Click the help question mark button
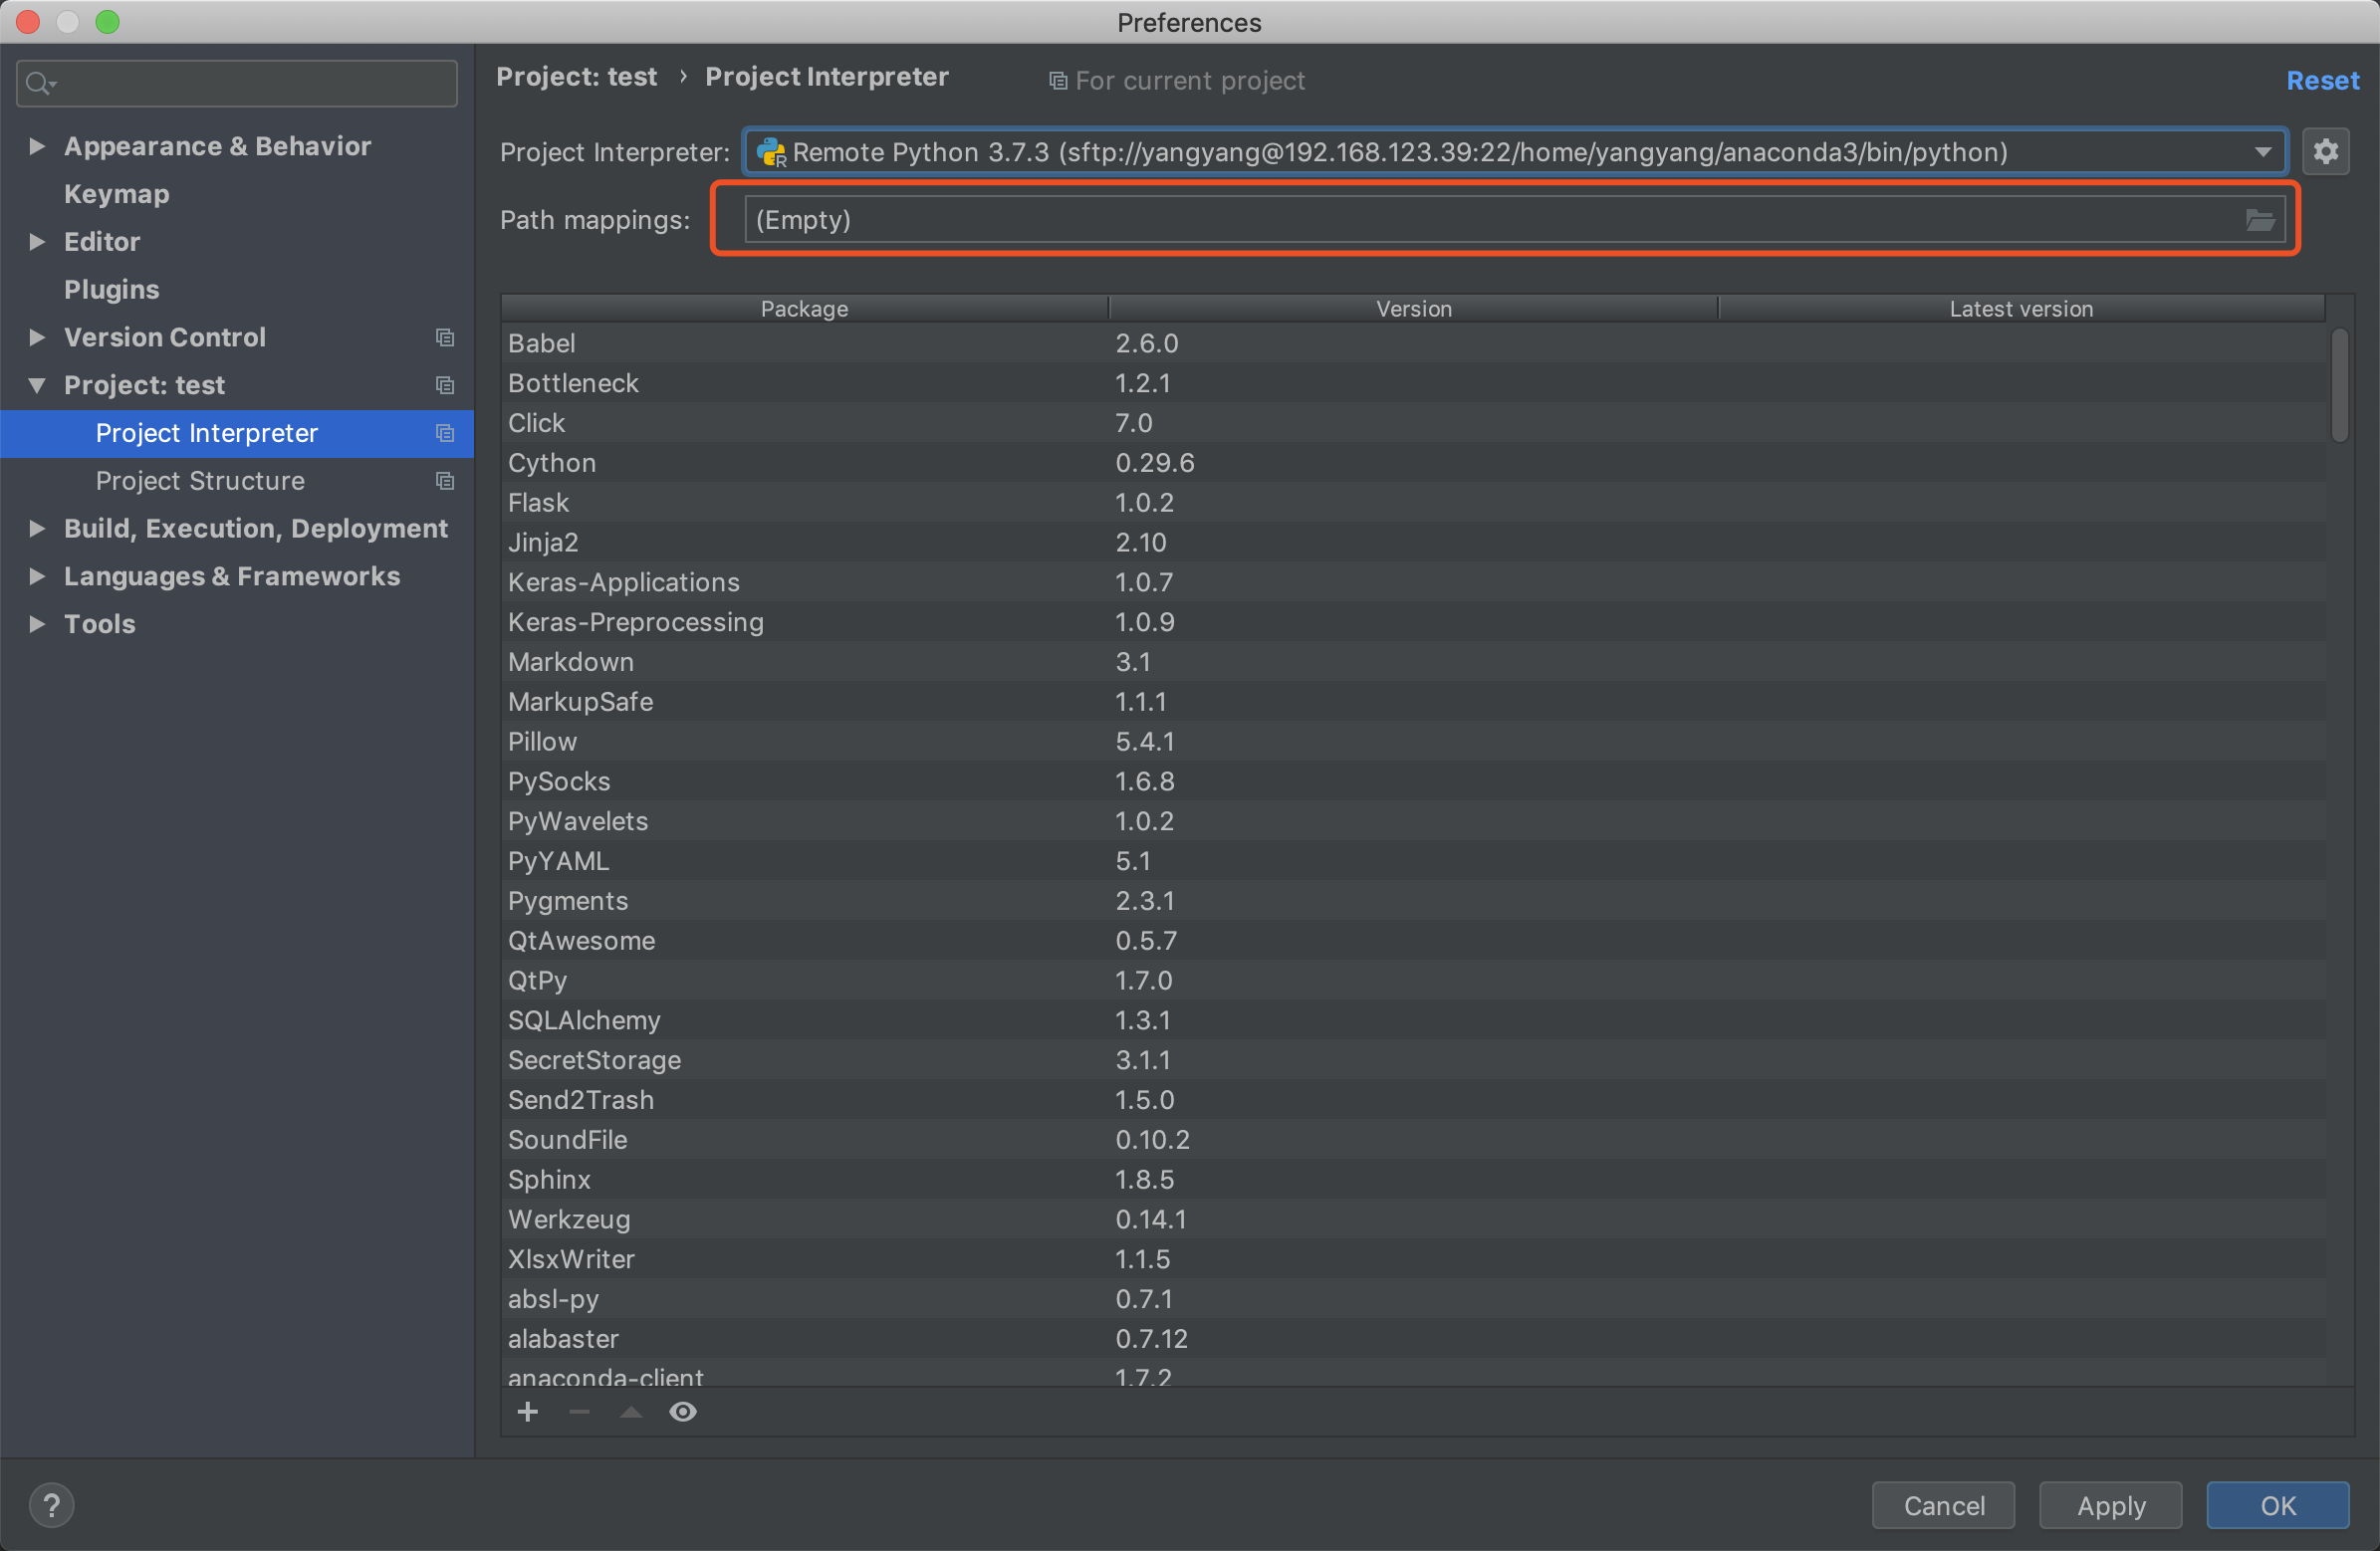This screenshot has height=1551, width=2380. click(51, 1504)
